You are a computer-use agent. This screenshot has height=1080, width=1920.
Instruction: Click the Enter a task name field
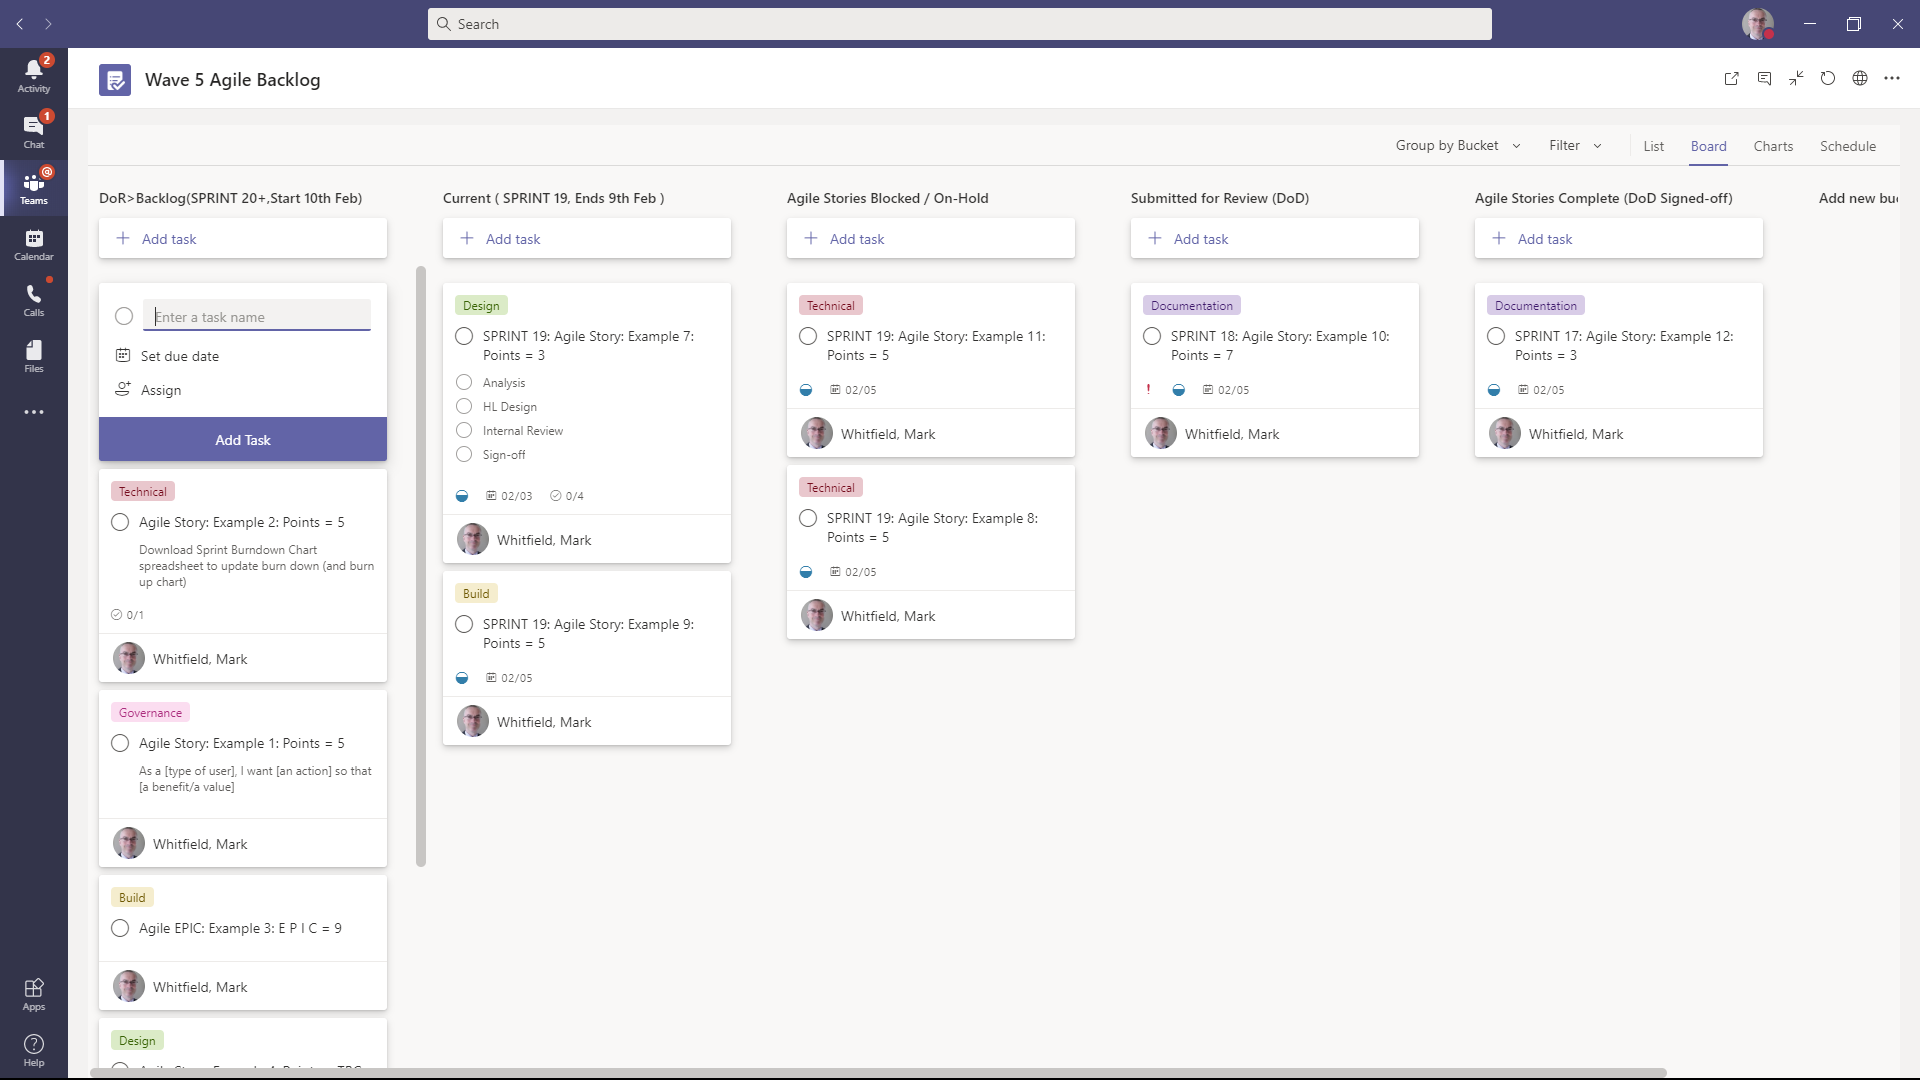coord(257,317)
